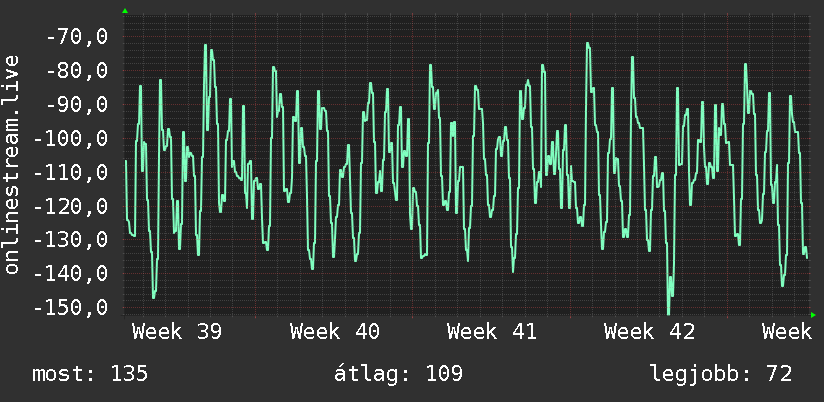Click the '-130,0' y-axis label

[x=70, y=240]
